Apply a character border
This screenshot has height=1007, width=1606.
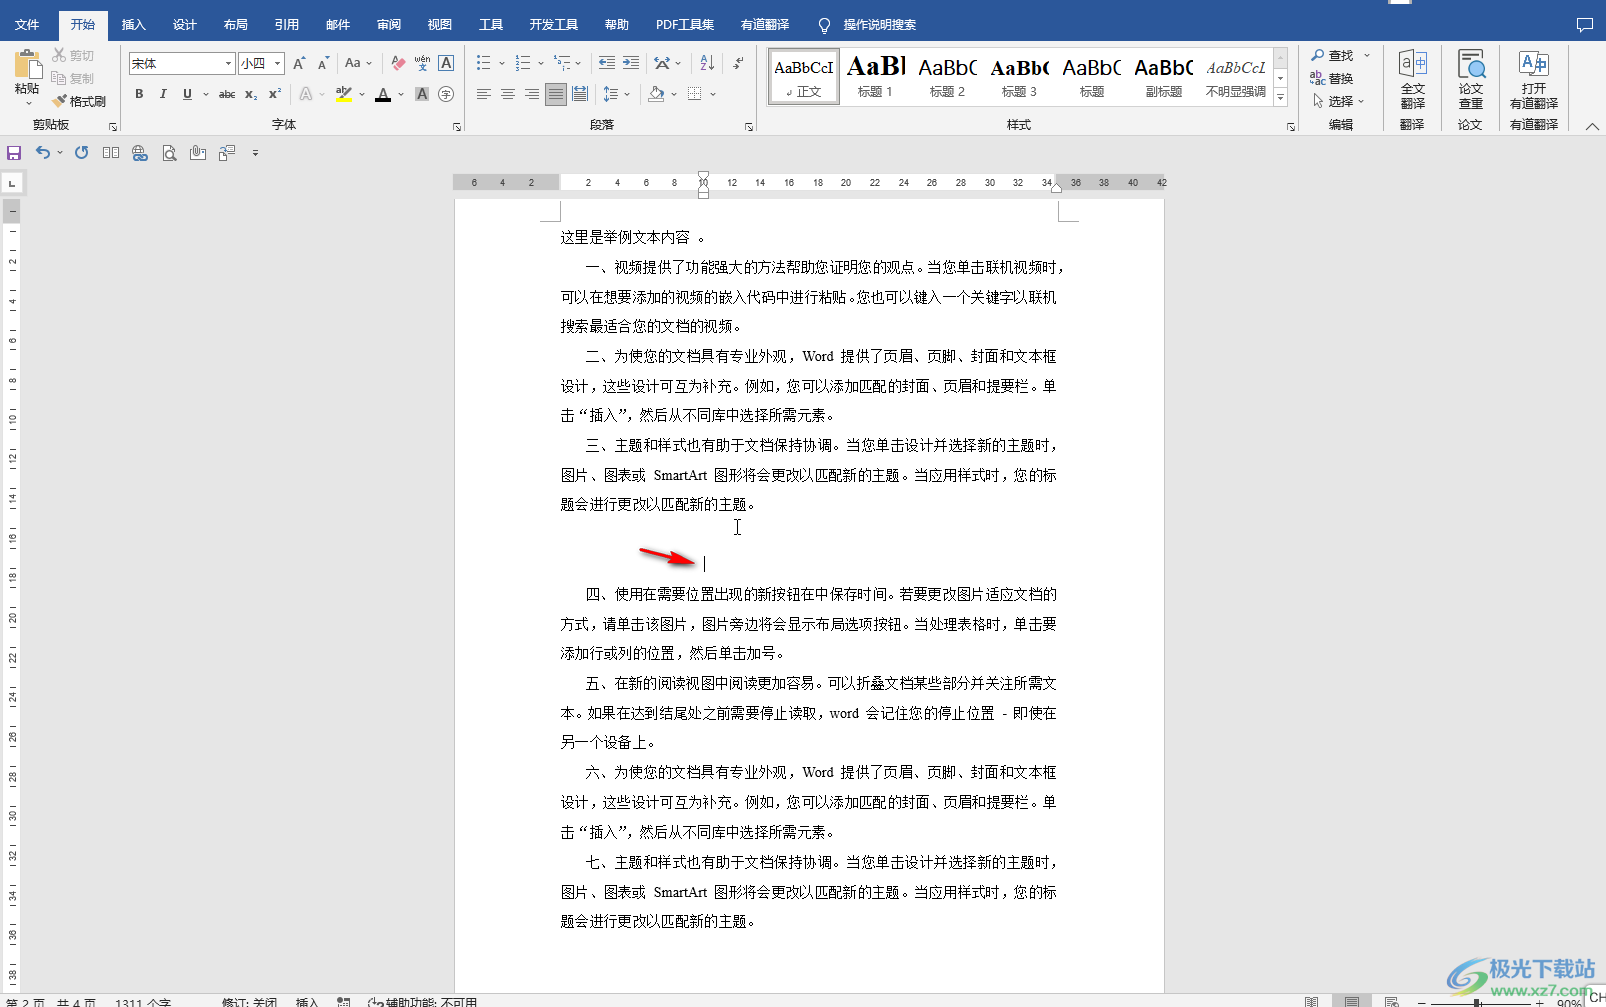point(446,63)
